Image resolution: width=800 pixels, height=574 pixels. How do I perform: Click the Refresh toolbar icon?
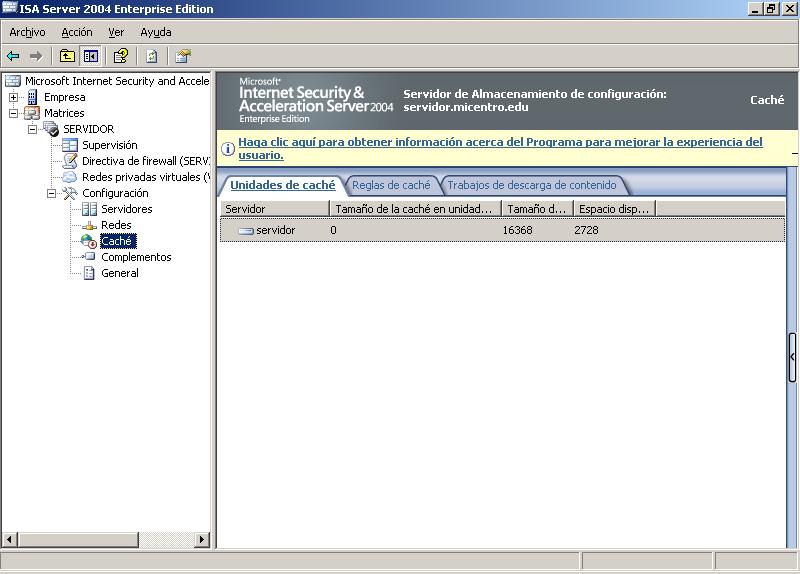point(152,56)
